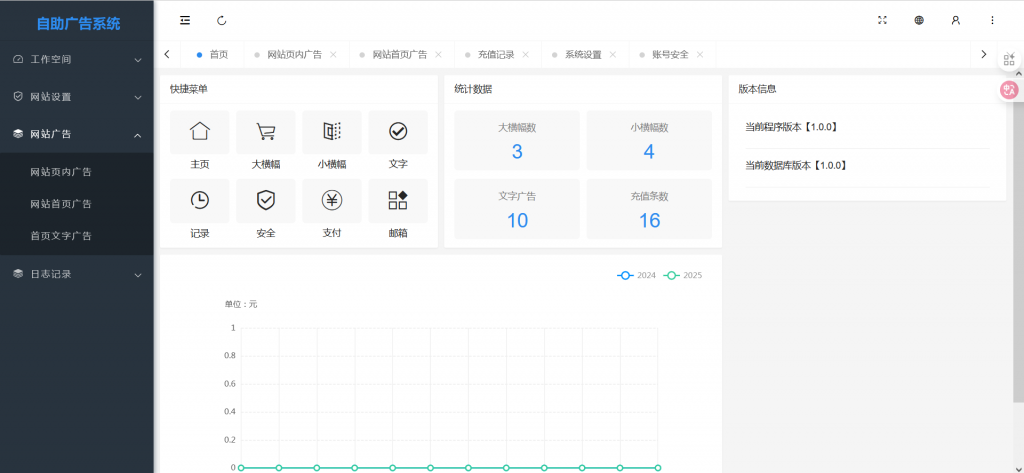Expand the 网站设置 menu chevron
1024x473 pixels.
click(138, 97)
